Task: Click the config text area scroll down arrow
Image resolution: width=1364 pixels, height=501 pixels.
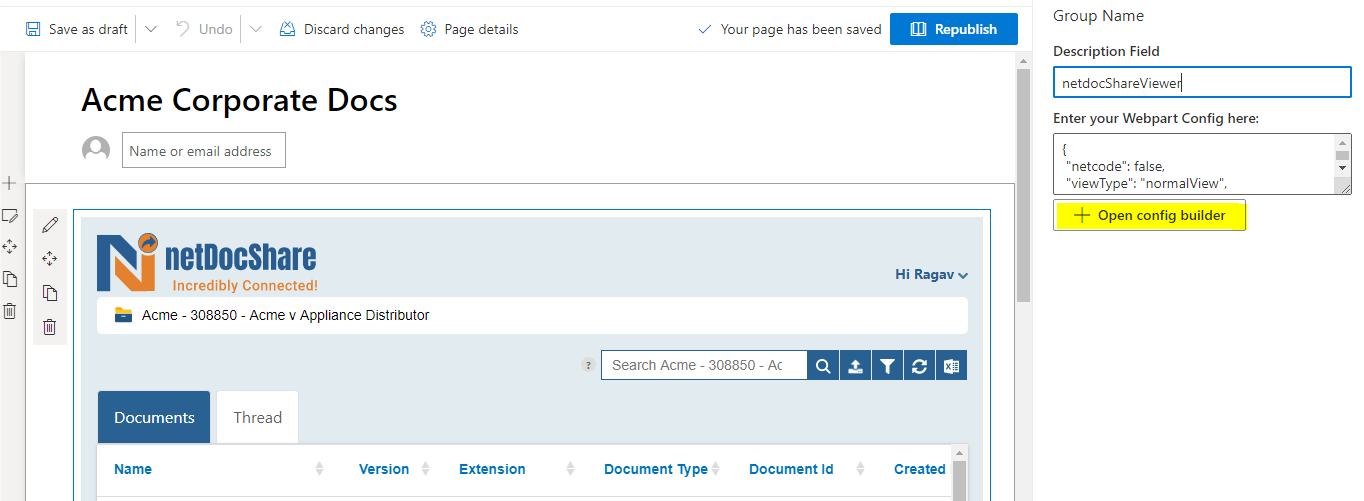Action: 1343,166
